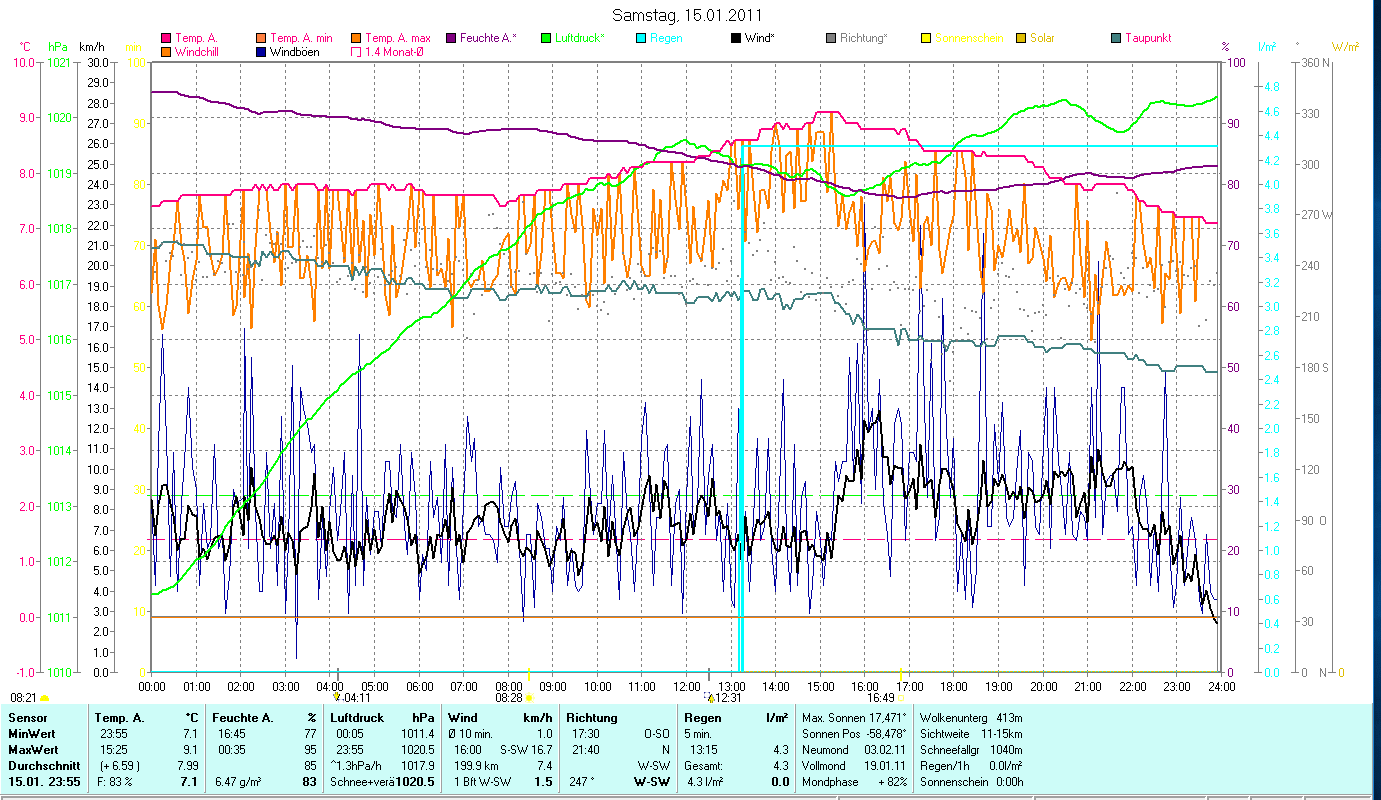Click the blue Windböen legend square
Screen dimensions: 1381x800
pos(261,51)
